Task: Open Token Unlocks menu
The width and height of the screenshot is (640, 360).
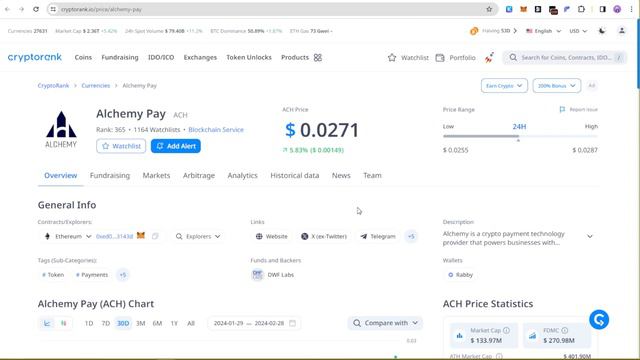Action: 249,58
